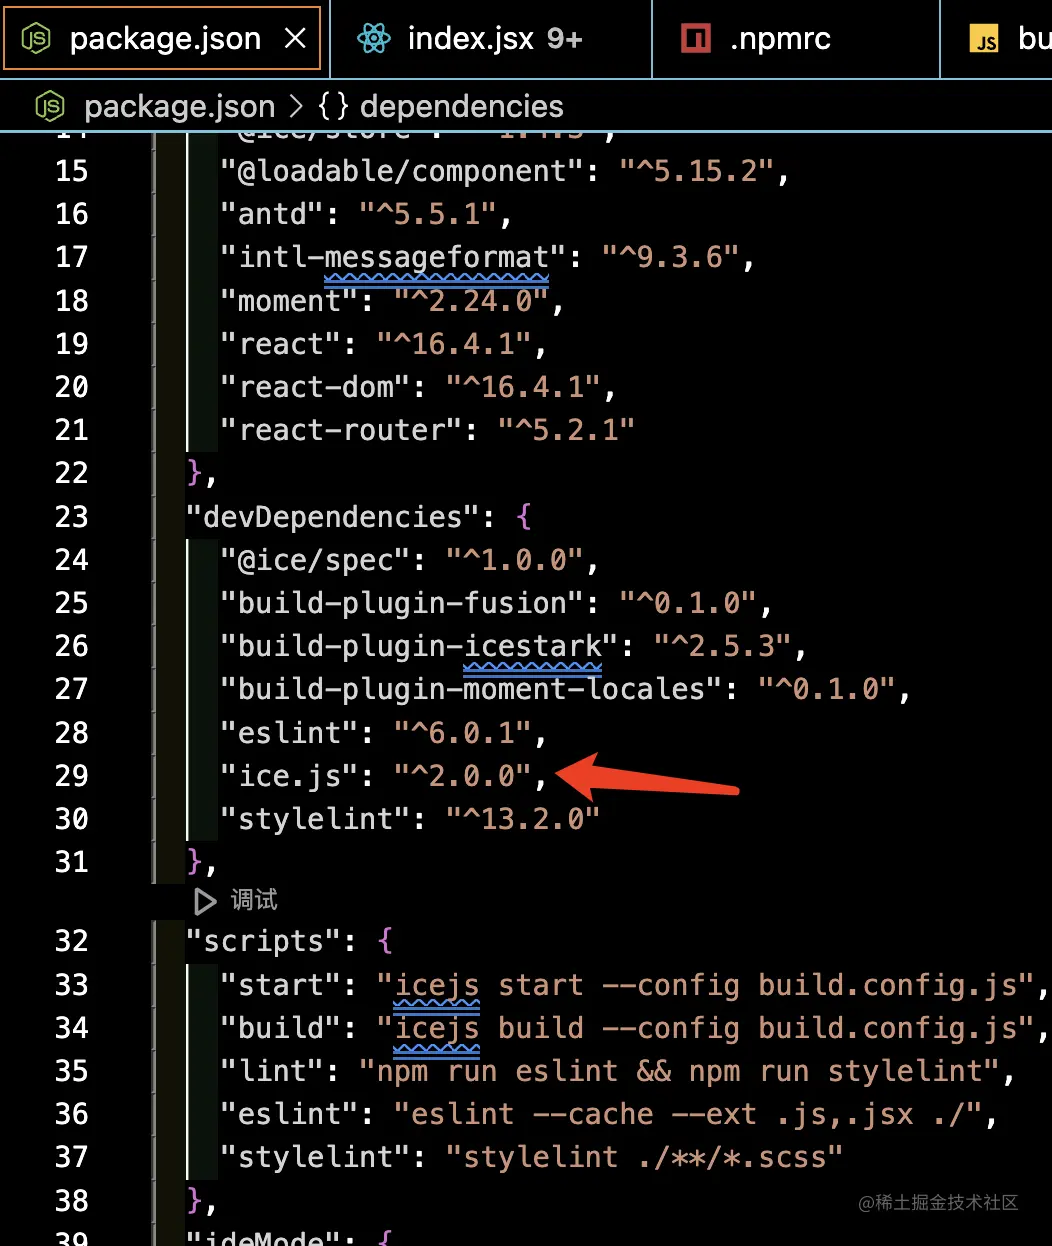This screenshot has height=1246, width=1052.
Task: Click the stylelint ./**/*.scss value
Action: tap(644, 1157)
